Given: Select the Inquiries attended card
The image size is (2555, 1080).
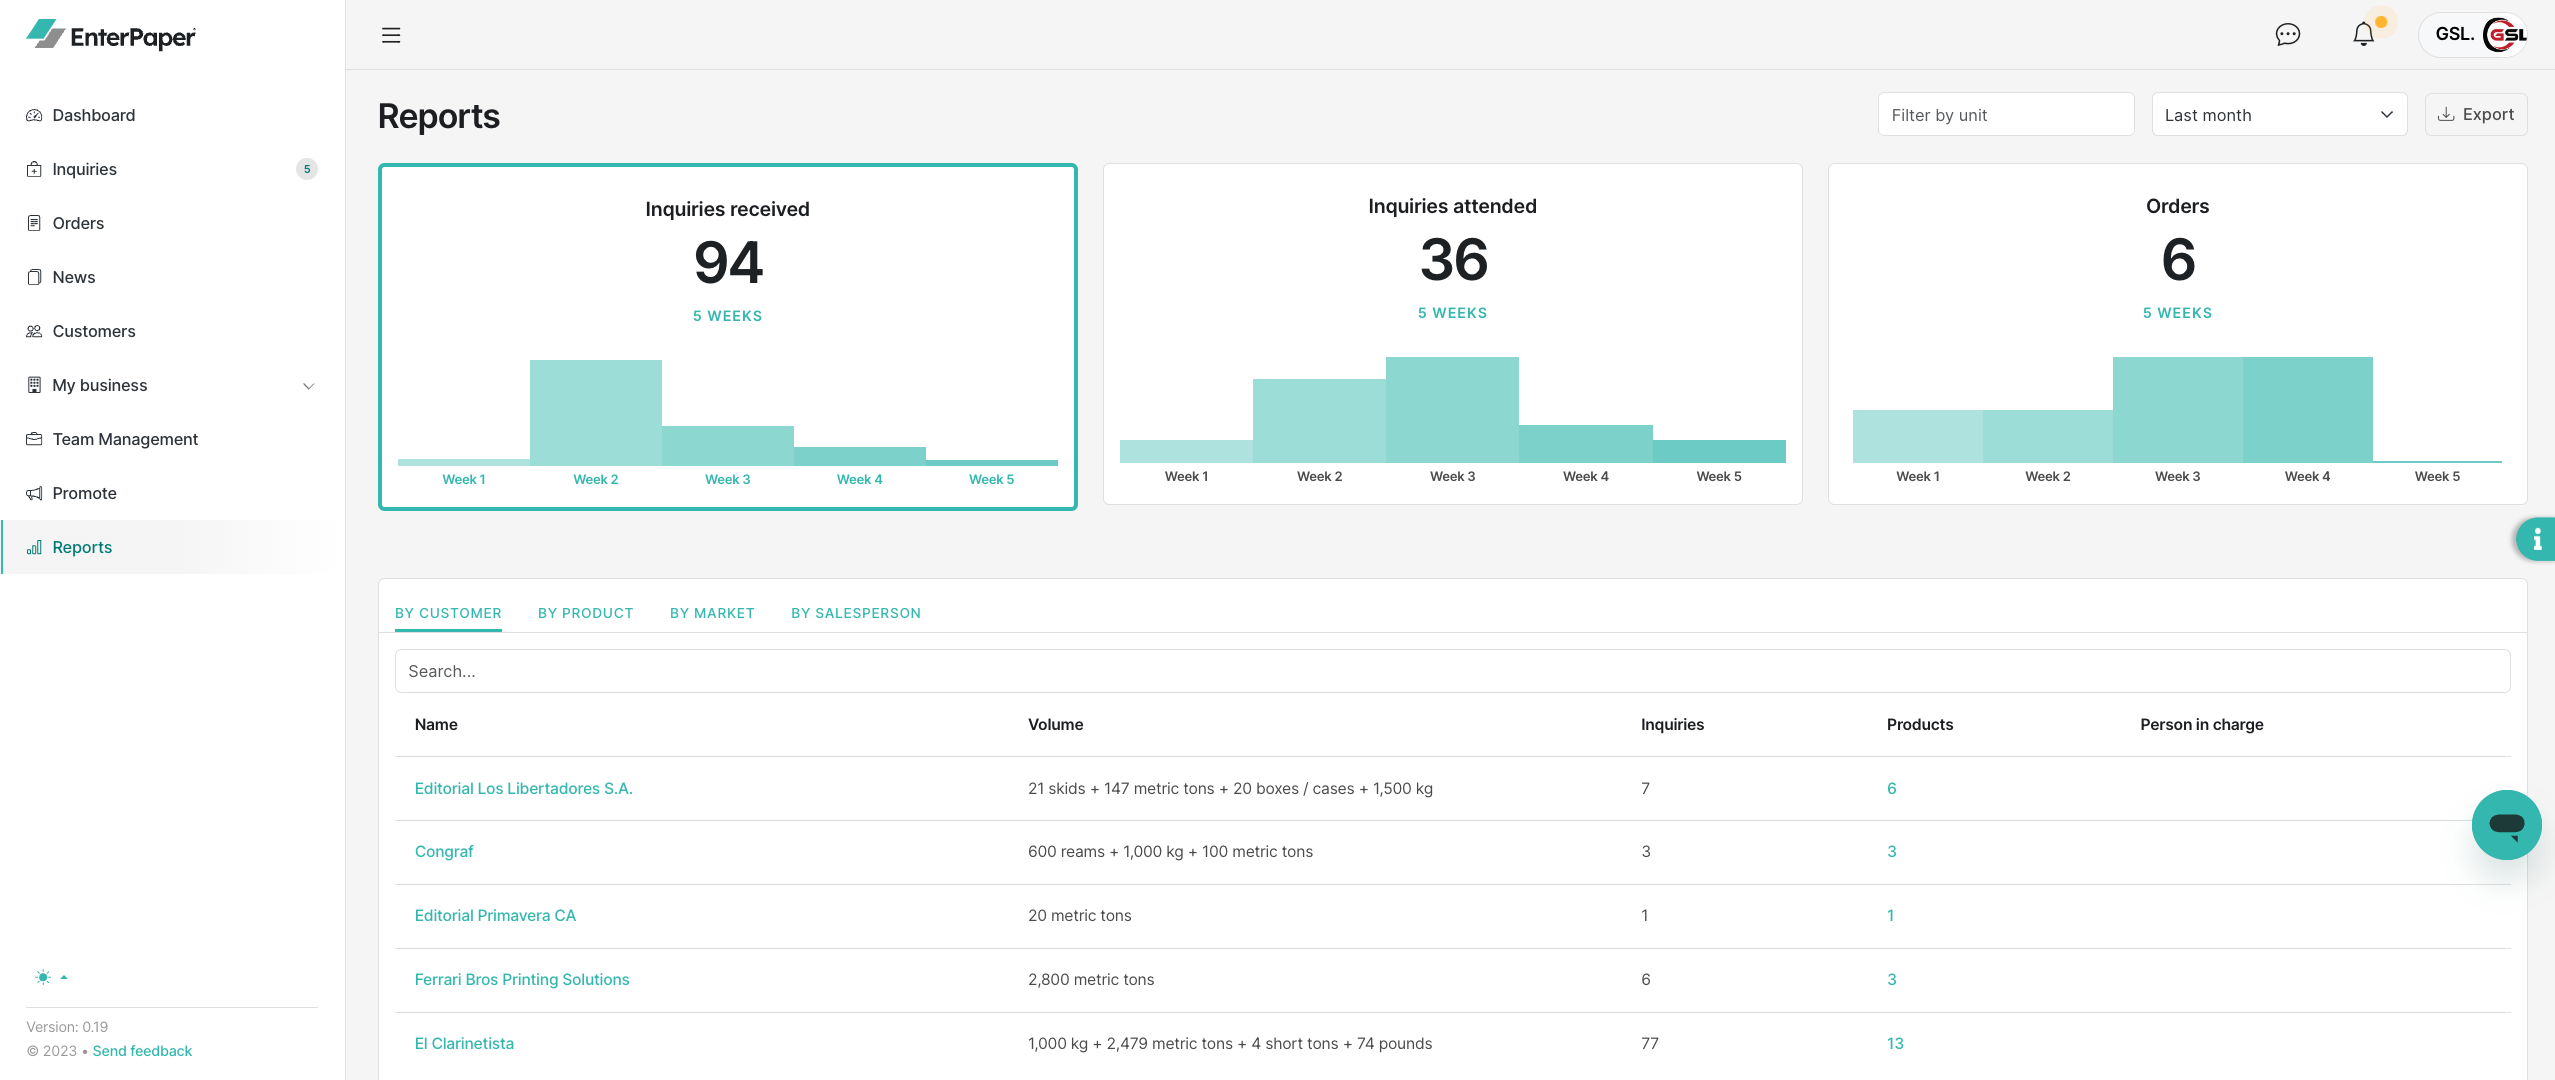Looking at the screenshot, I should pyautogui.click(x=1452, y=334).
